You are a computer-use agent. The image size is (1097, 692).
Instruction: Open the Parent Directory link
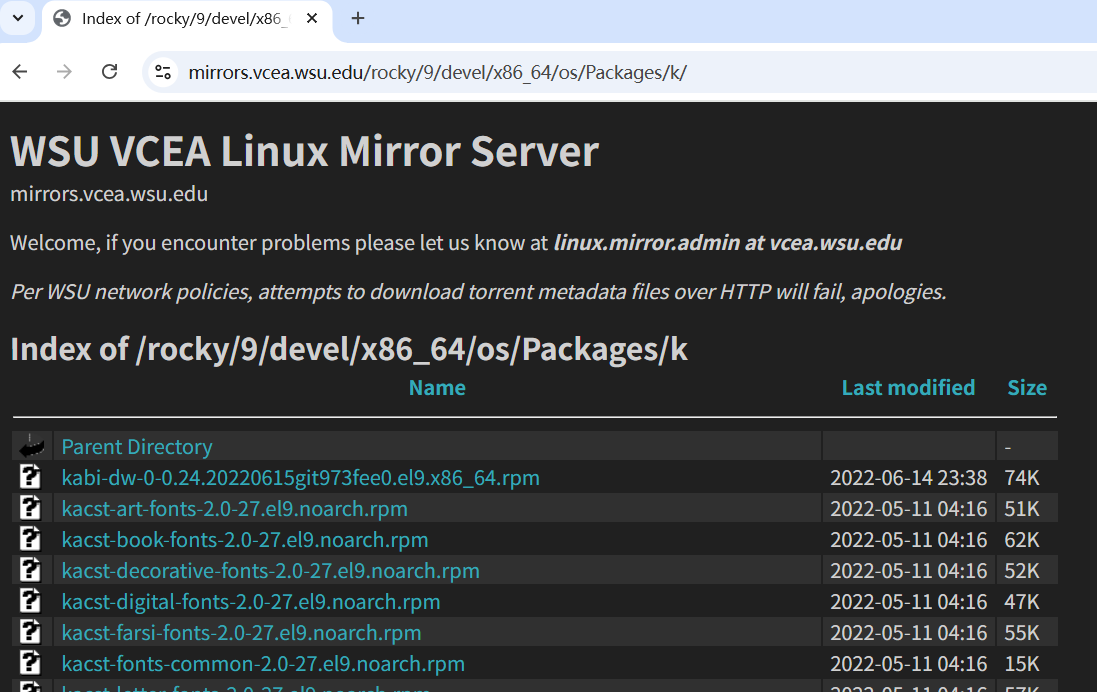coord(137,446)
